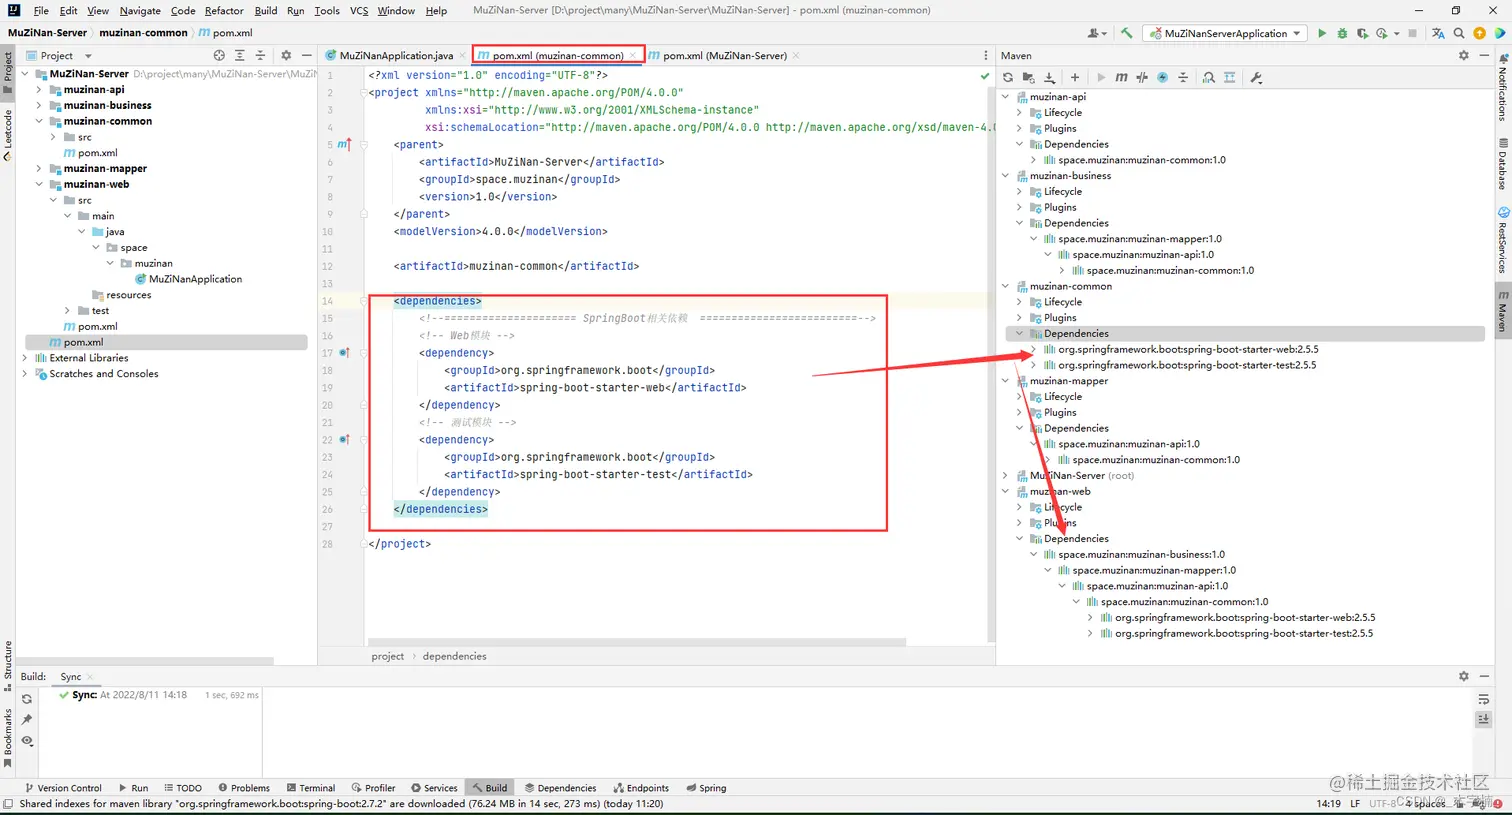
Task: Pin the Build Sync tab
Action: [x=27, y=720]
